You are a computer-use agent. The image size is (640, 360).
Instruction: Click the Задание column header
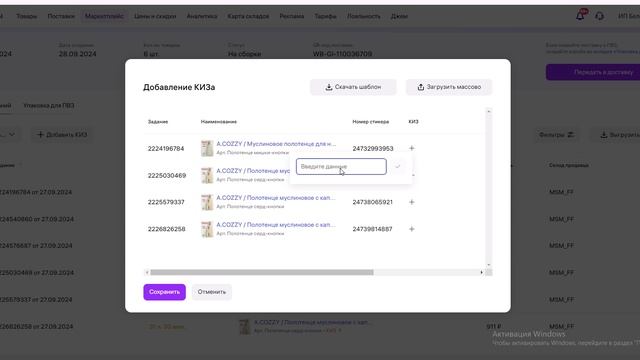pos(158,122)
